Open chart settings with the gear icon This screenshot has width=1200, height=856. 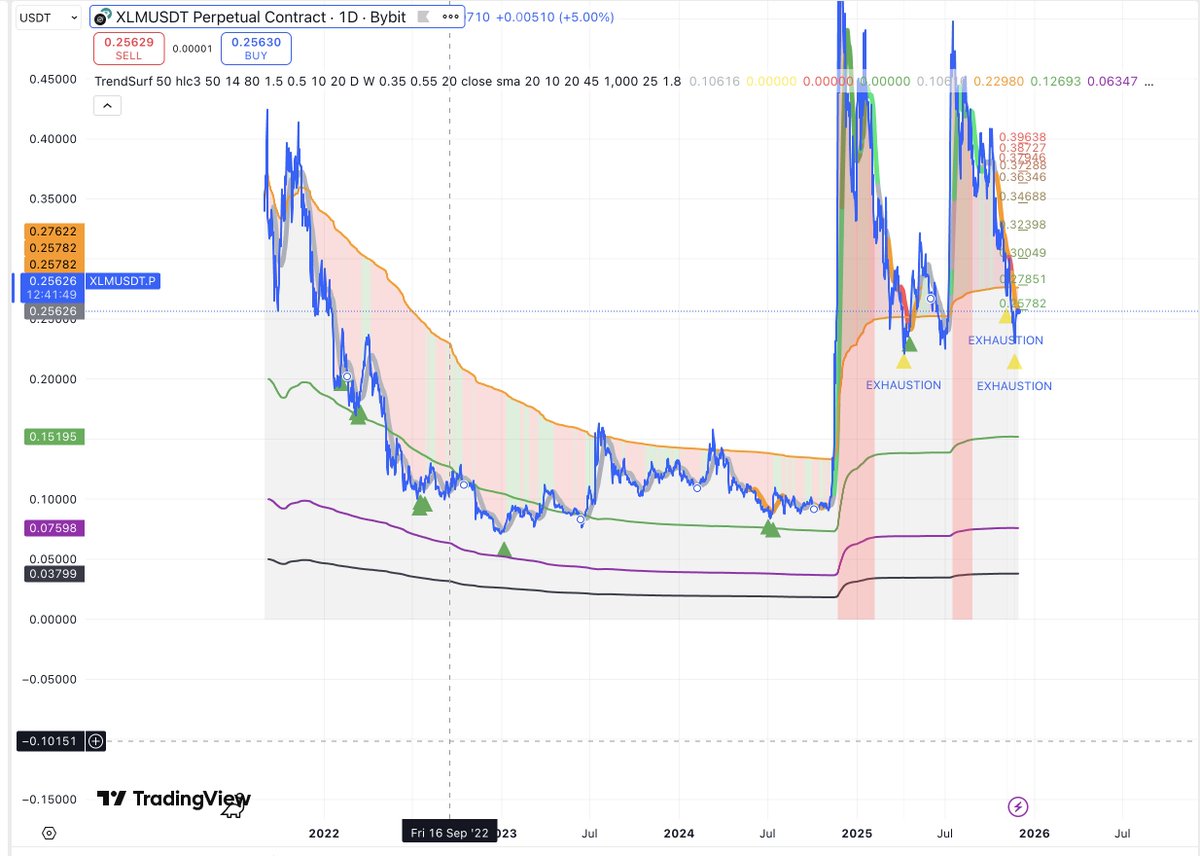click(x=48, y=832)
